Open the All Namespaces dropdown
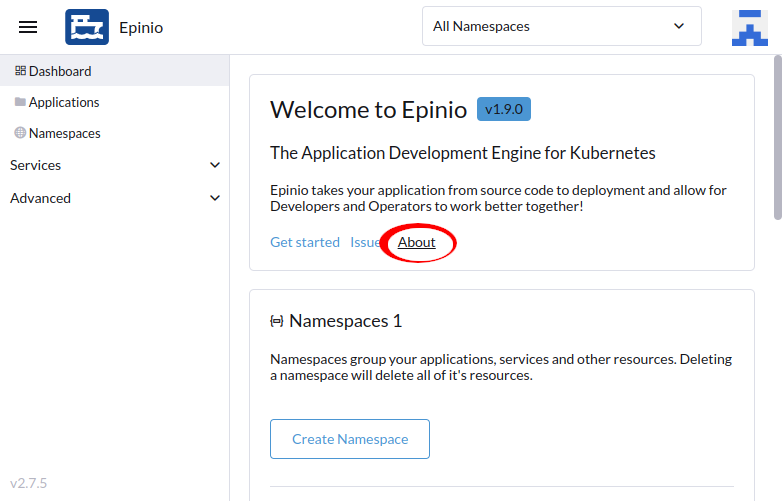This screenshot has width=782, height=501. 562,26
